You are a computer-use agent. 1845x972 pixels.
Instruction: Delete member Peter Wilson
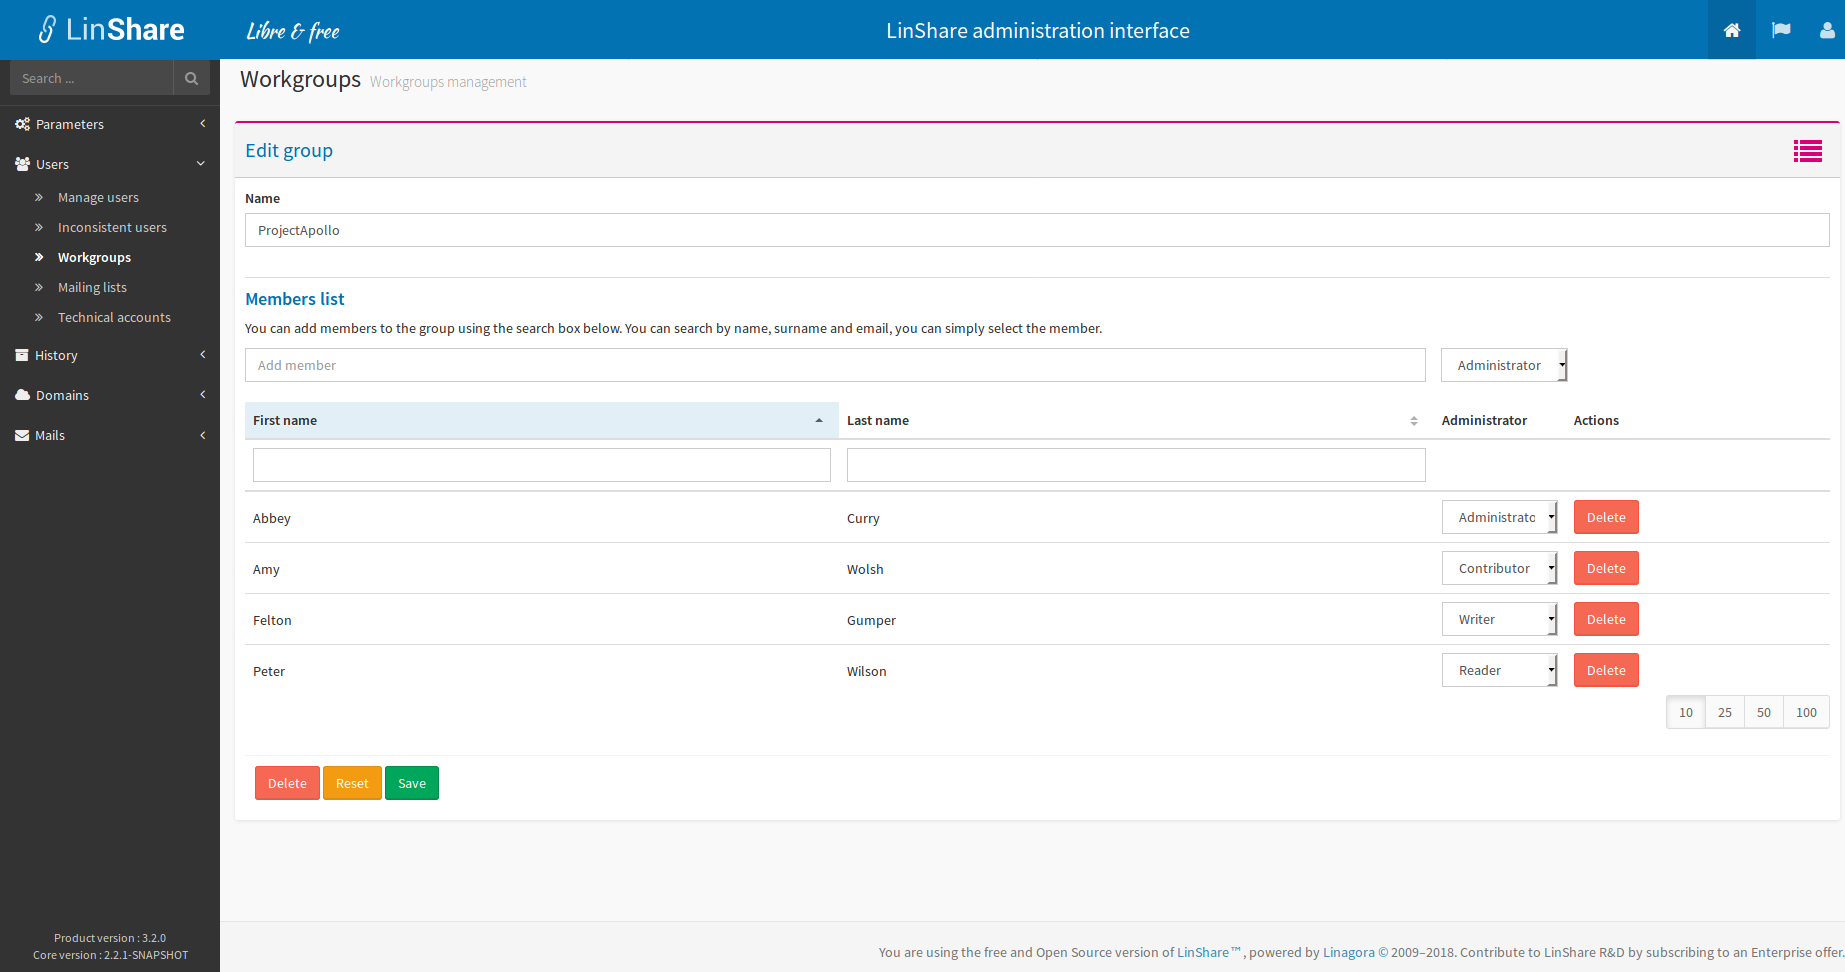1606,670
